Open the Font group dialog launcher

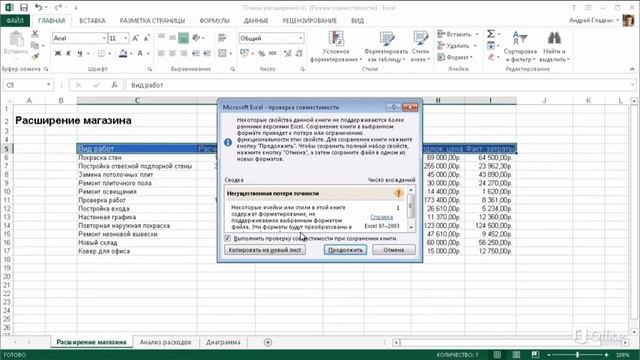150,69
